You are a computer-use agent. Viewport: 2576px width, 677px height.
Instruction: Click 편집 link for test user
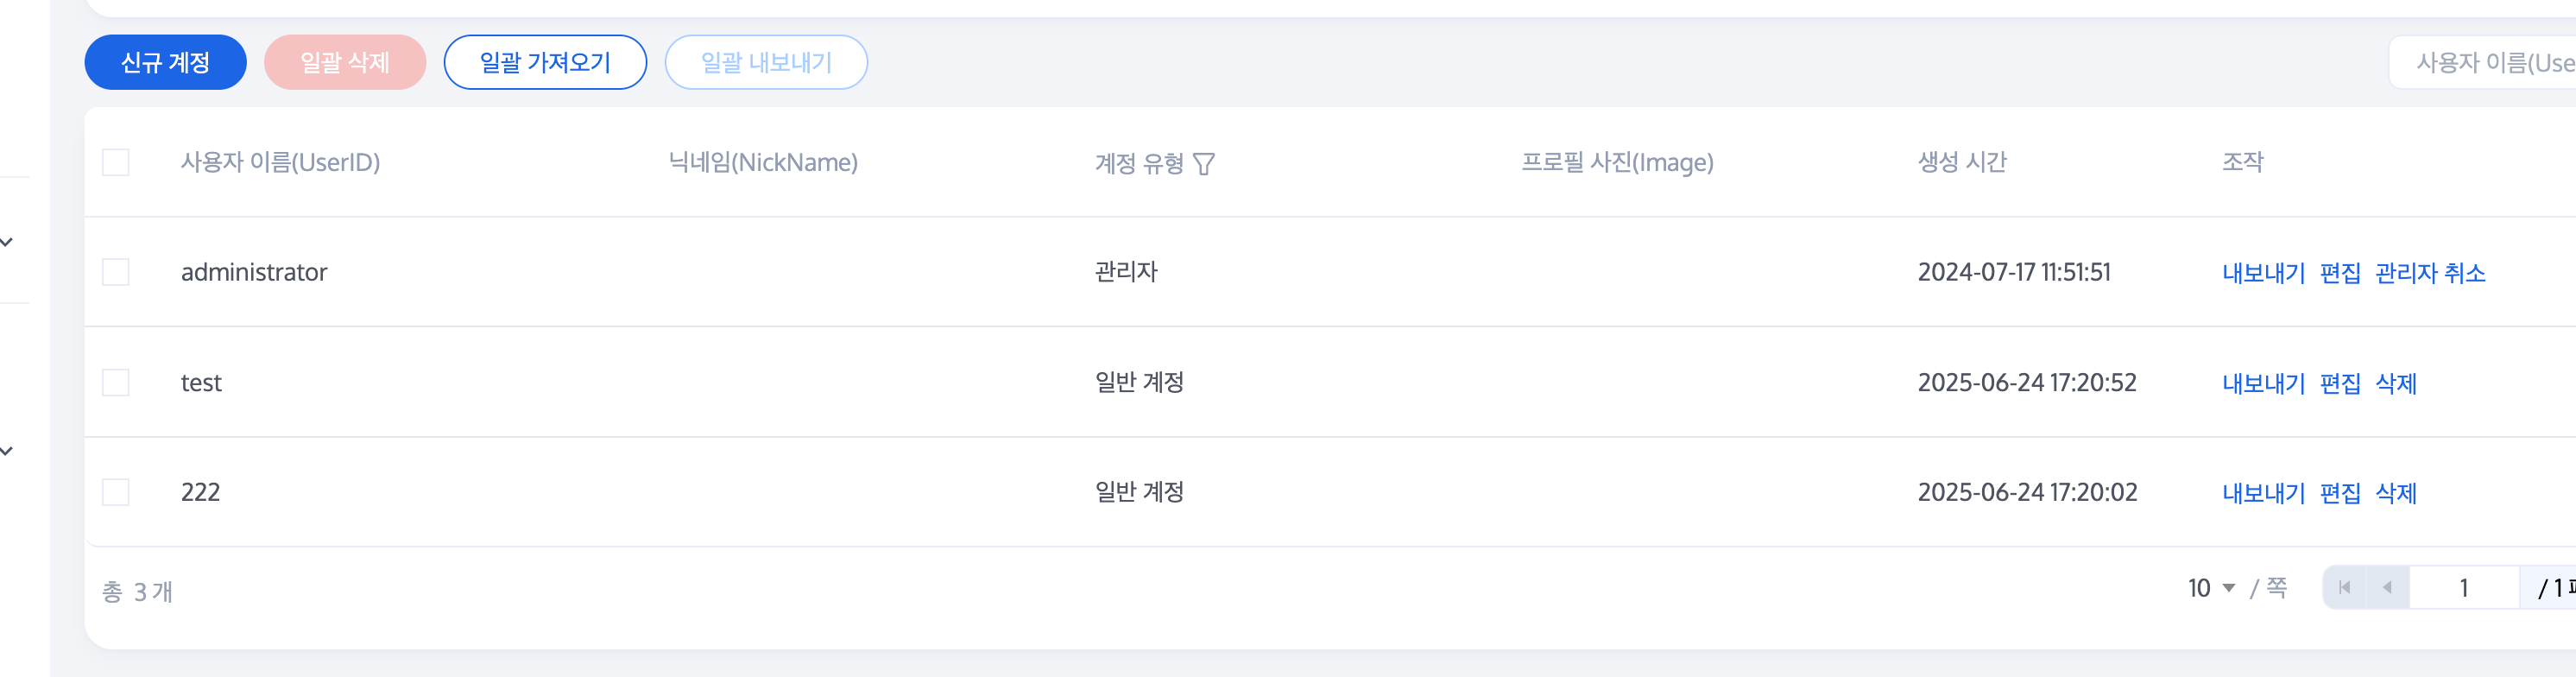(x=2340, y=383)
